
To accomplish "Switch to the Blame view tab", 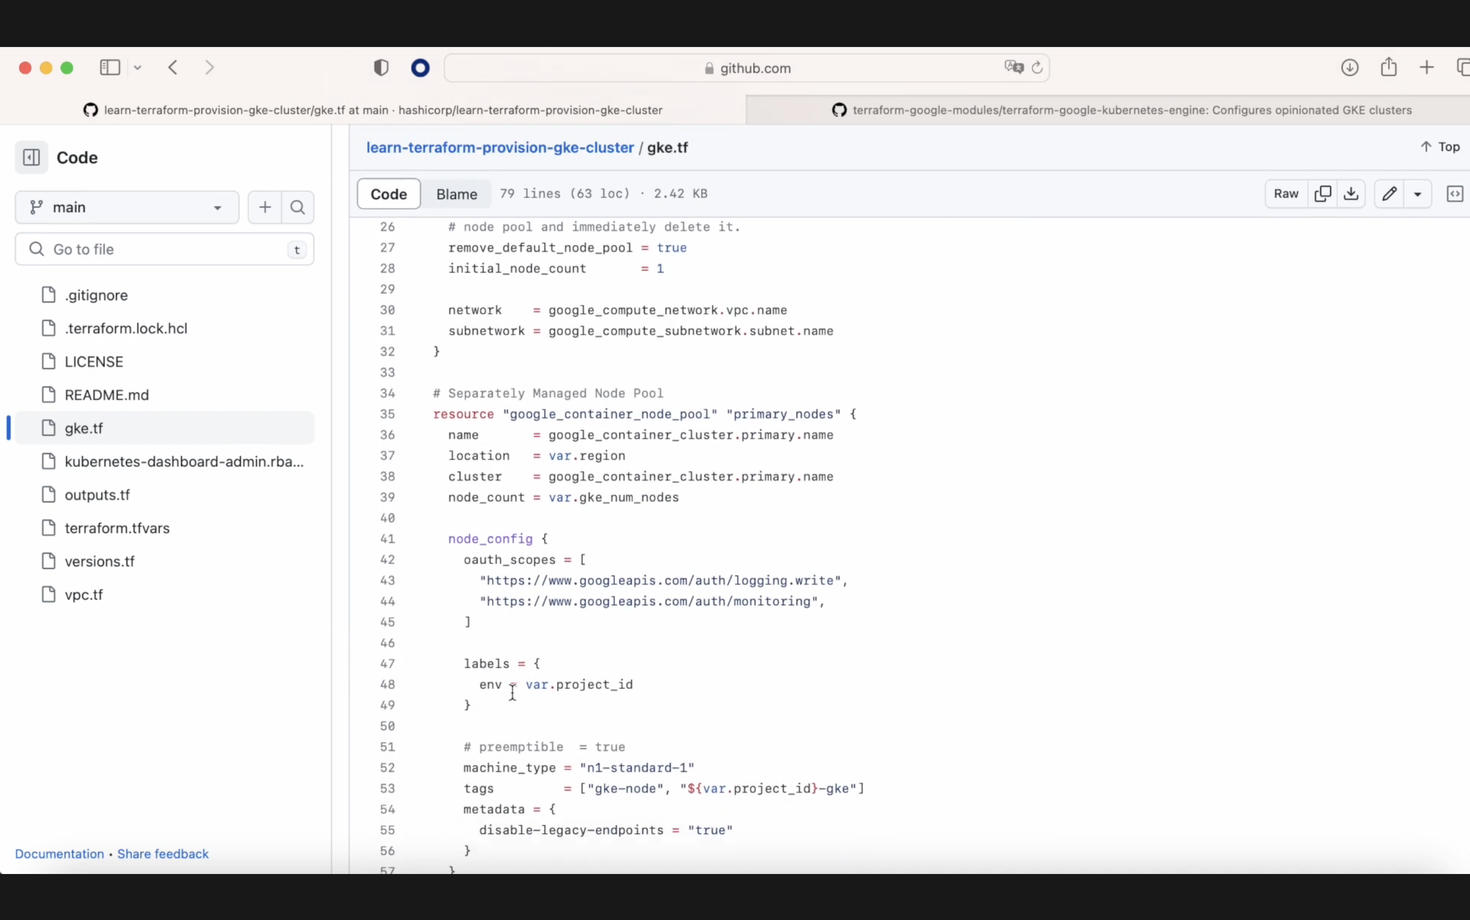I will pyautogui.click(x=457, y=194).
